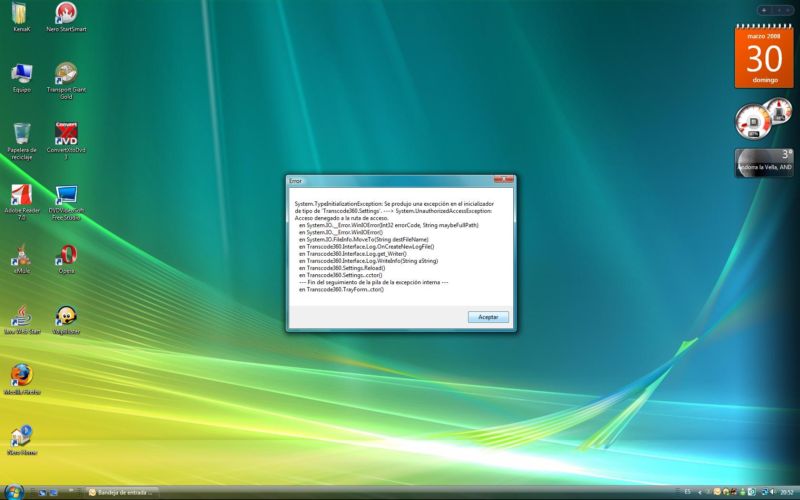Open the Windows Start orb
The height and width of the screenshot is (500, 800).
(x=14, y=493)
